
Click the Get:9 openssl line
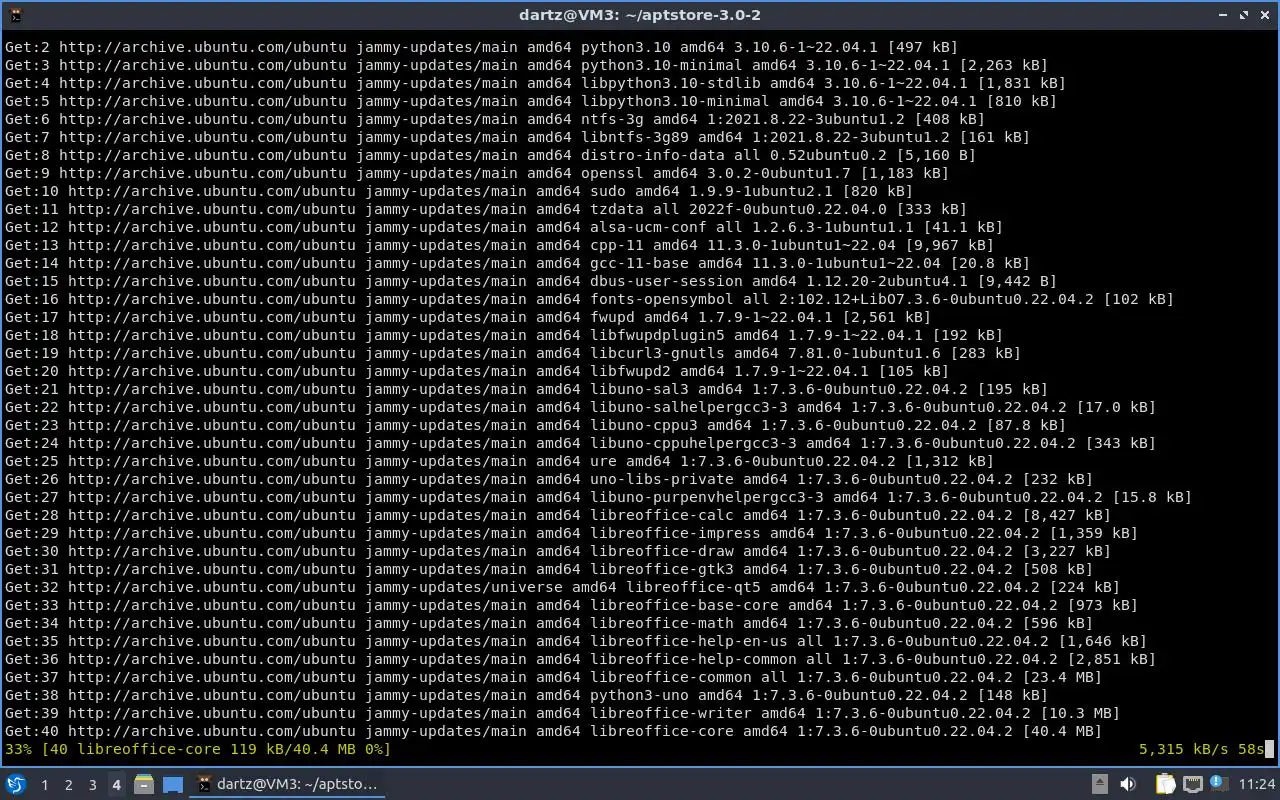tap(477, 173)
